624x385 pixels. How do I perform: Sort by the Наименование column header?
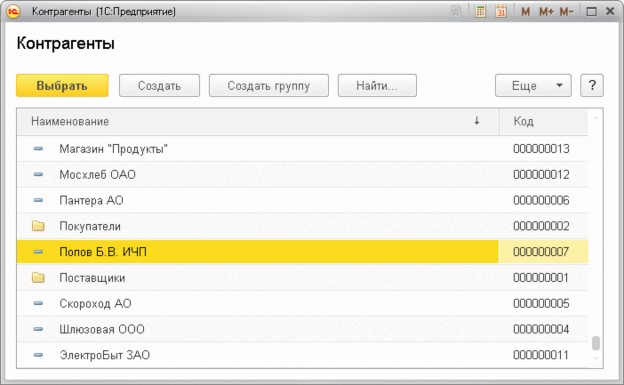pos(258,121)
